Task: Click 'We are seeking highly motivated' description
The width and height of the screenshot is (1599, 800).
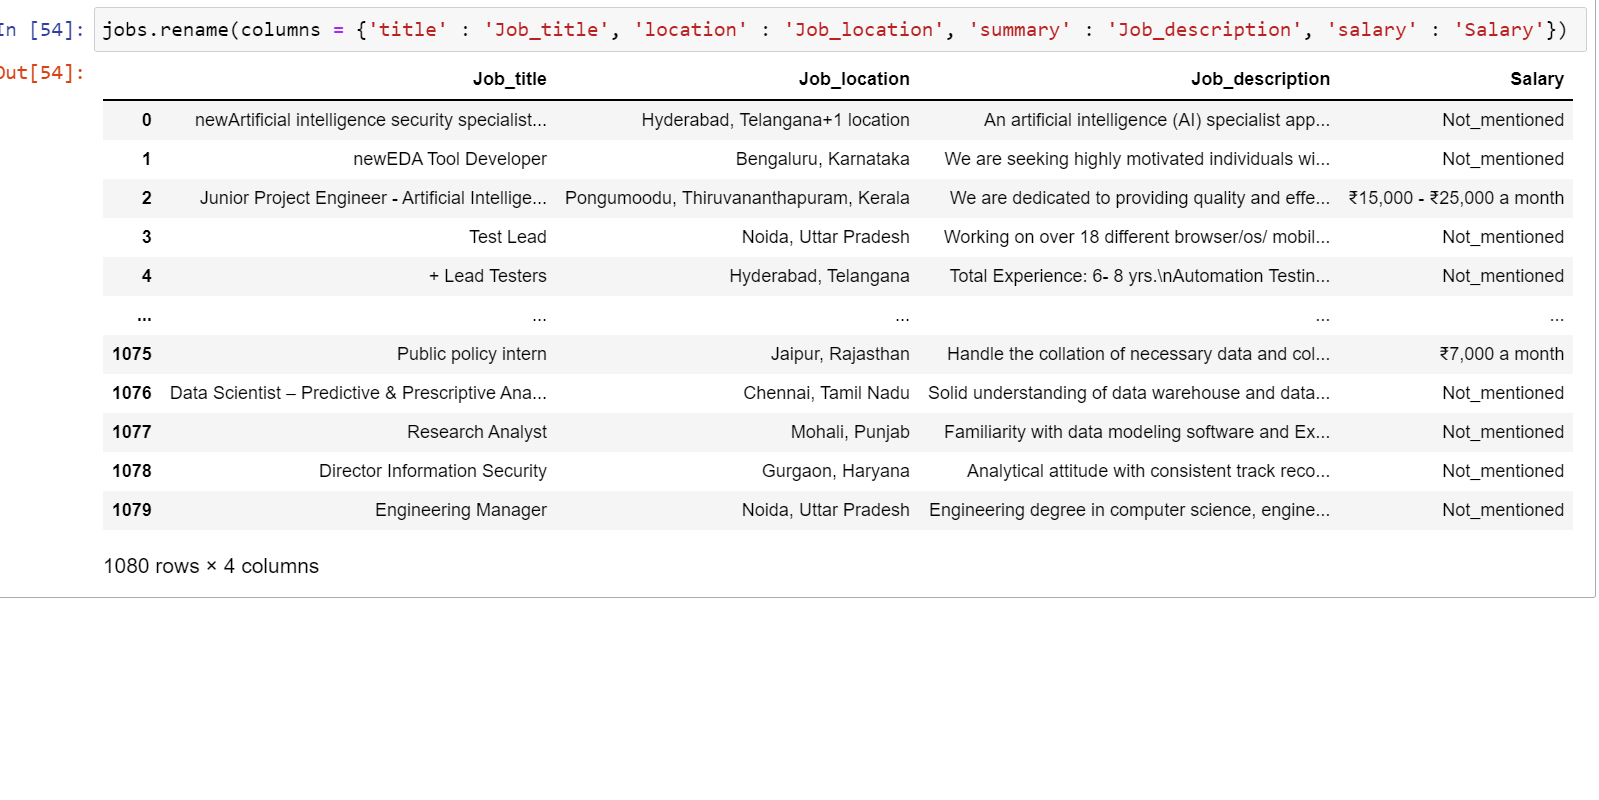Action: tap(1137, 159)
